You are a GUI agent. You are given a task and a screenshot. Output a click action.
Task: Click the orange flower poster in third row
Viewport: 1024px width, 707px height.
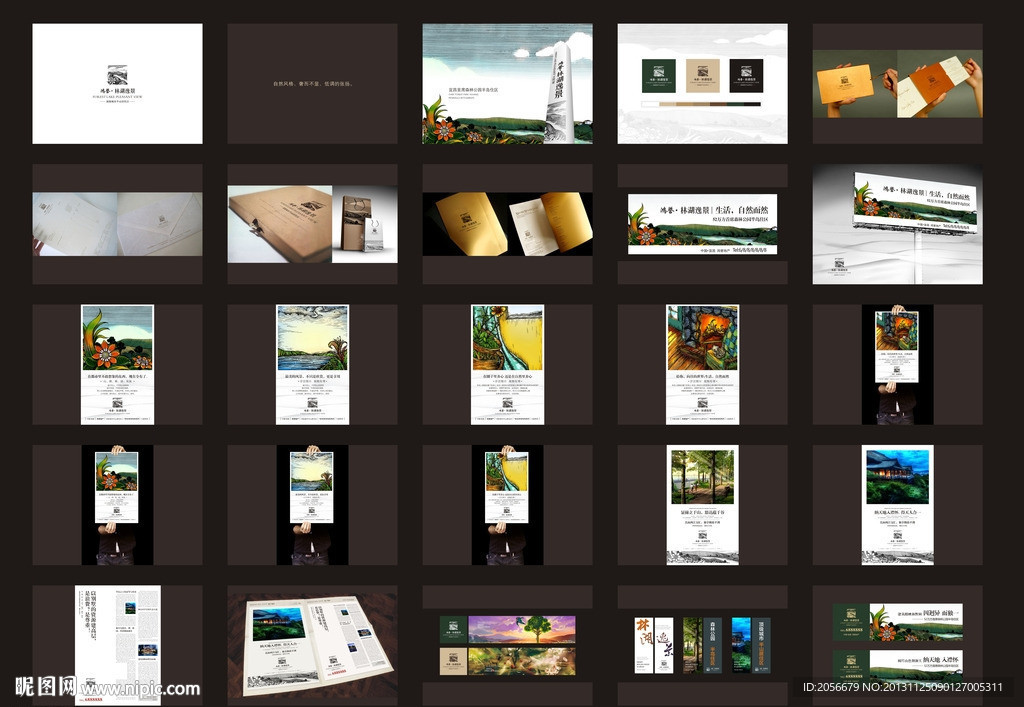pyautogui.click(x=117, y=364)
